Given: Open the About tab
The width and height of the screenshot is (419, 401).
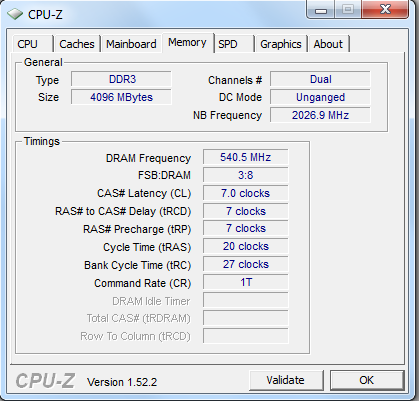Looking at the screenshot, I should click(328, 44).
